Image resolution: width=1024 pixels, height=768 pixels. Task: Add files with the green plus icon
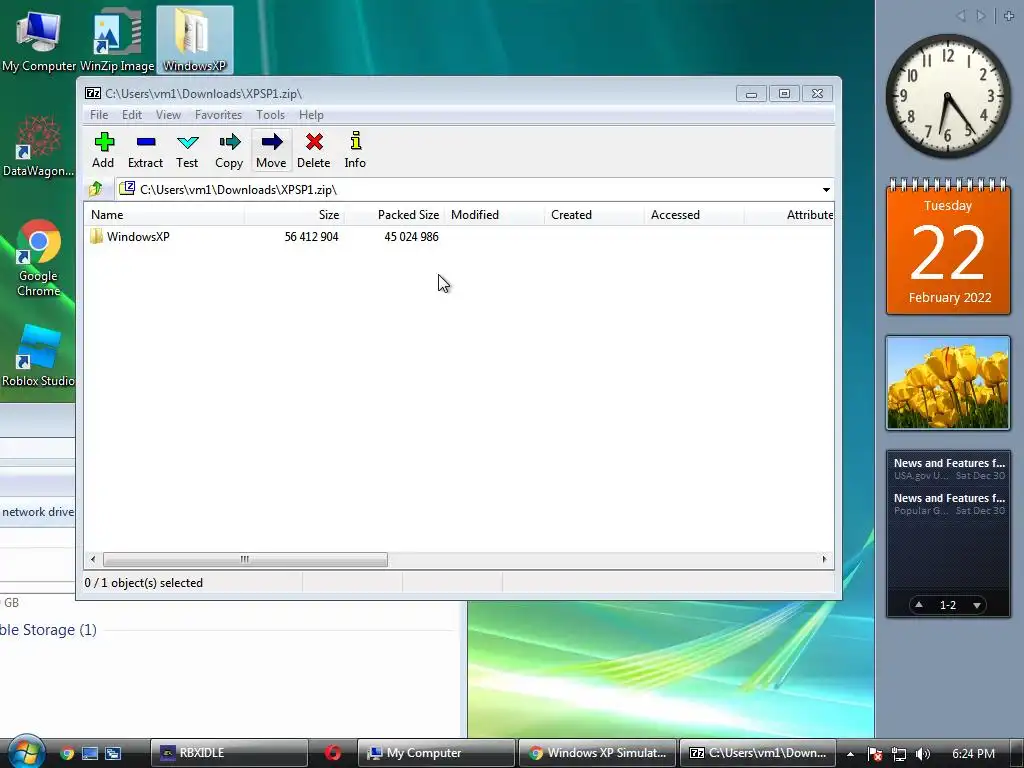click(103, 150)
